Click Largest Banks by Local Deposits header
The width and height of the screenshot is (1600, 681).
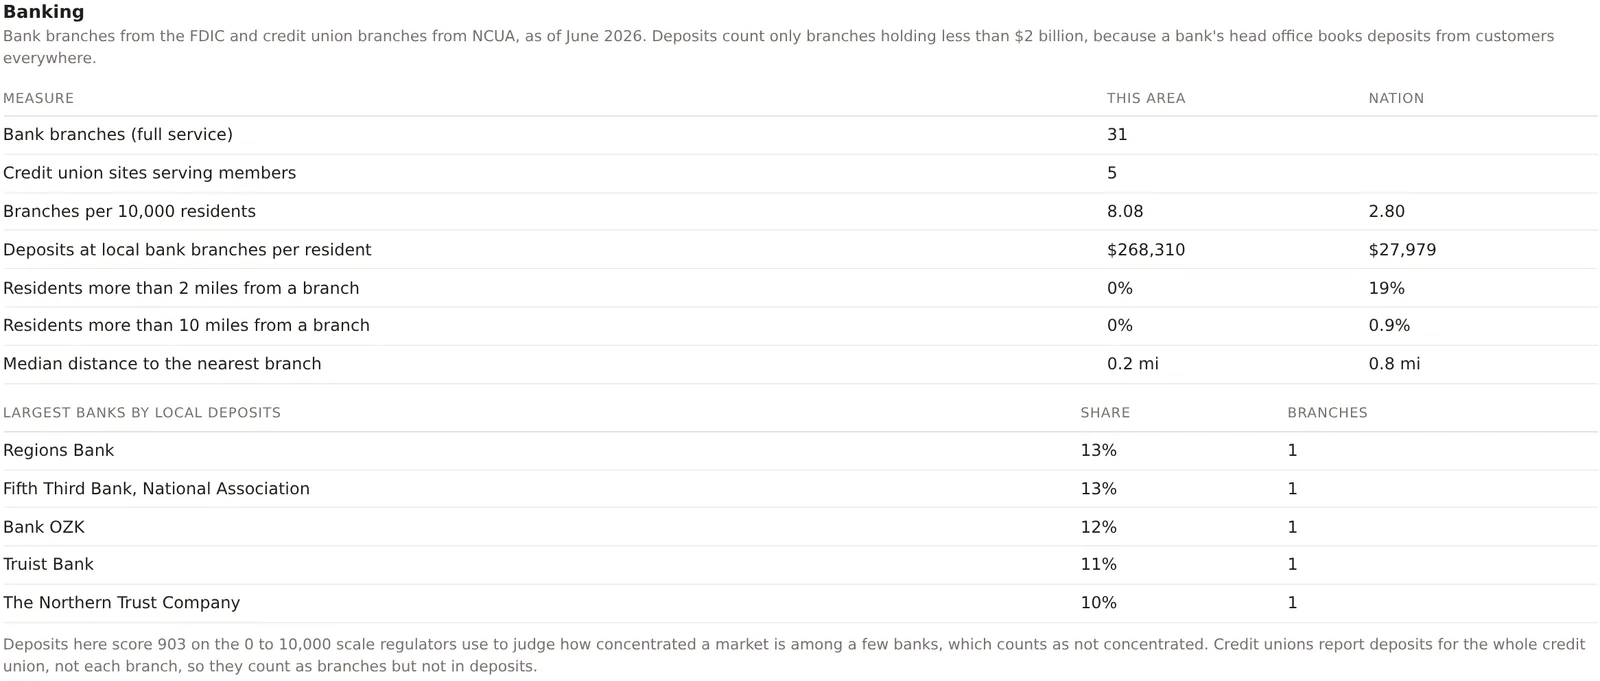point(142,413)
